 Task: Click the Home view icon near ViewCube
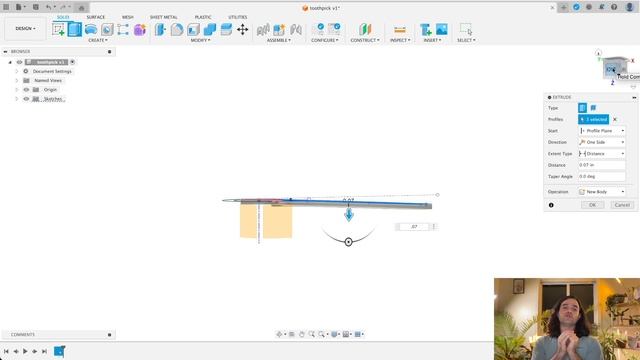[598, 53]
